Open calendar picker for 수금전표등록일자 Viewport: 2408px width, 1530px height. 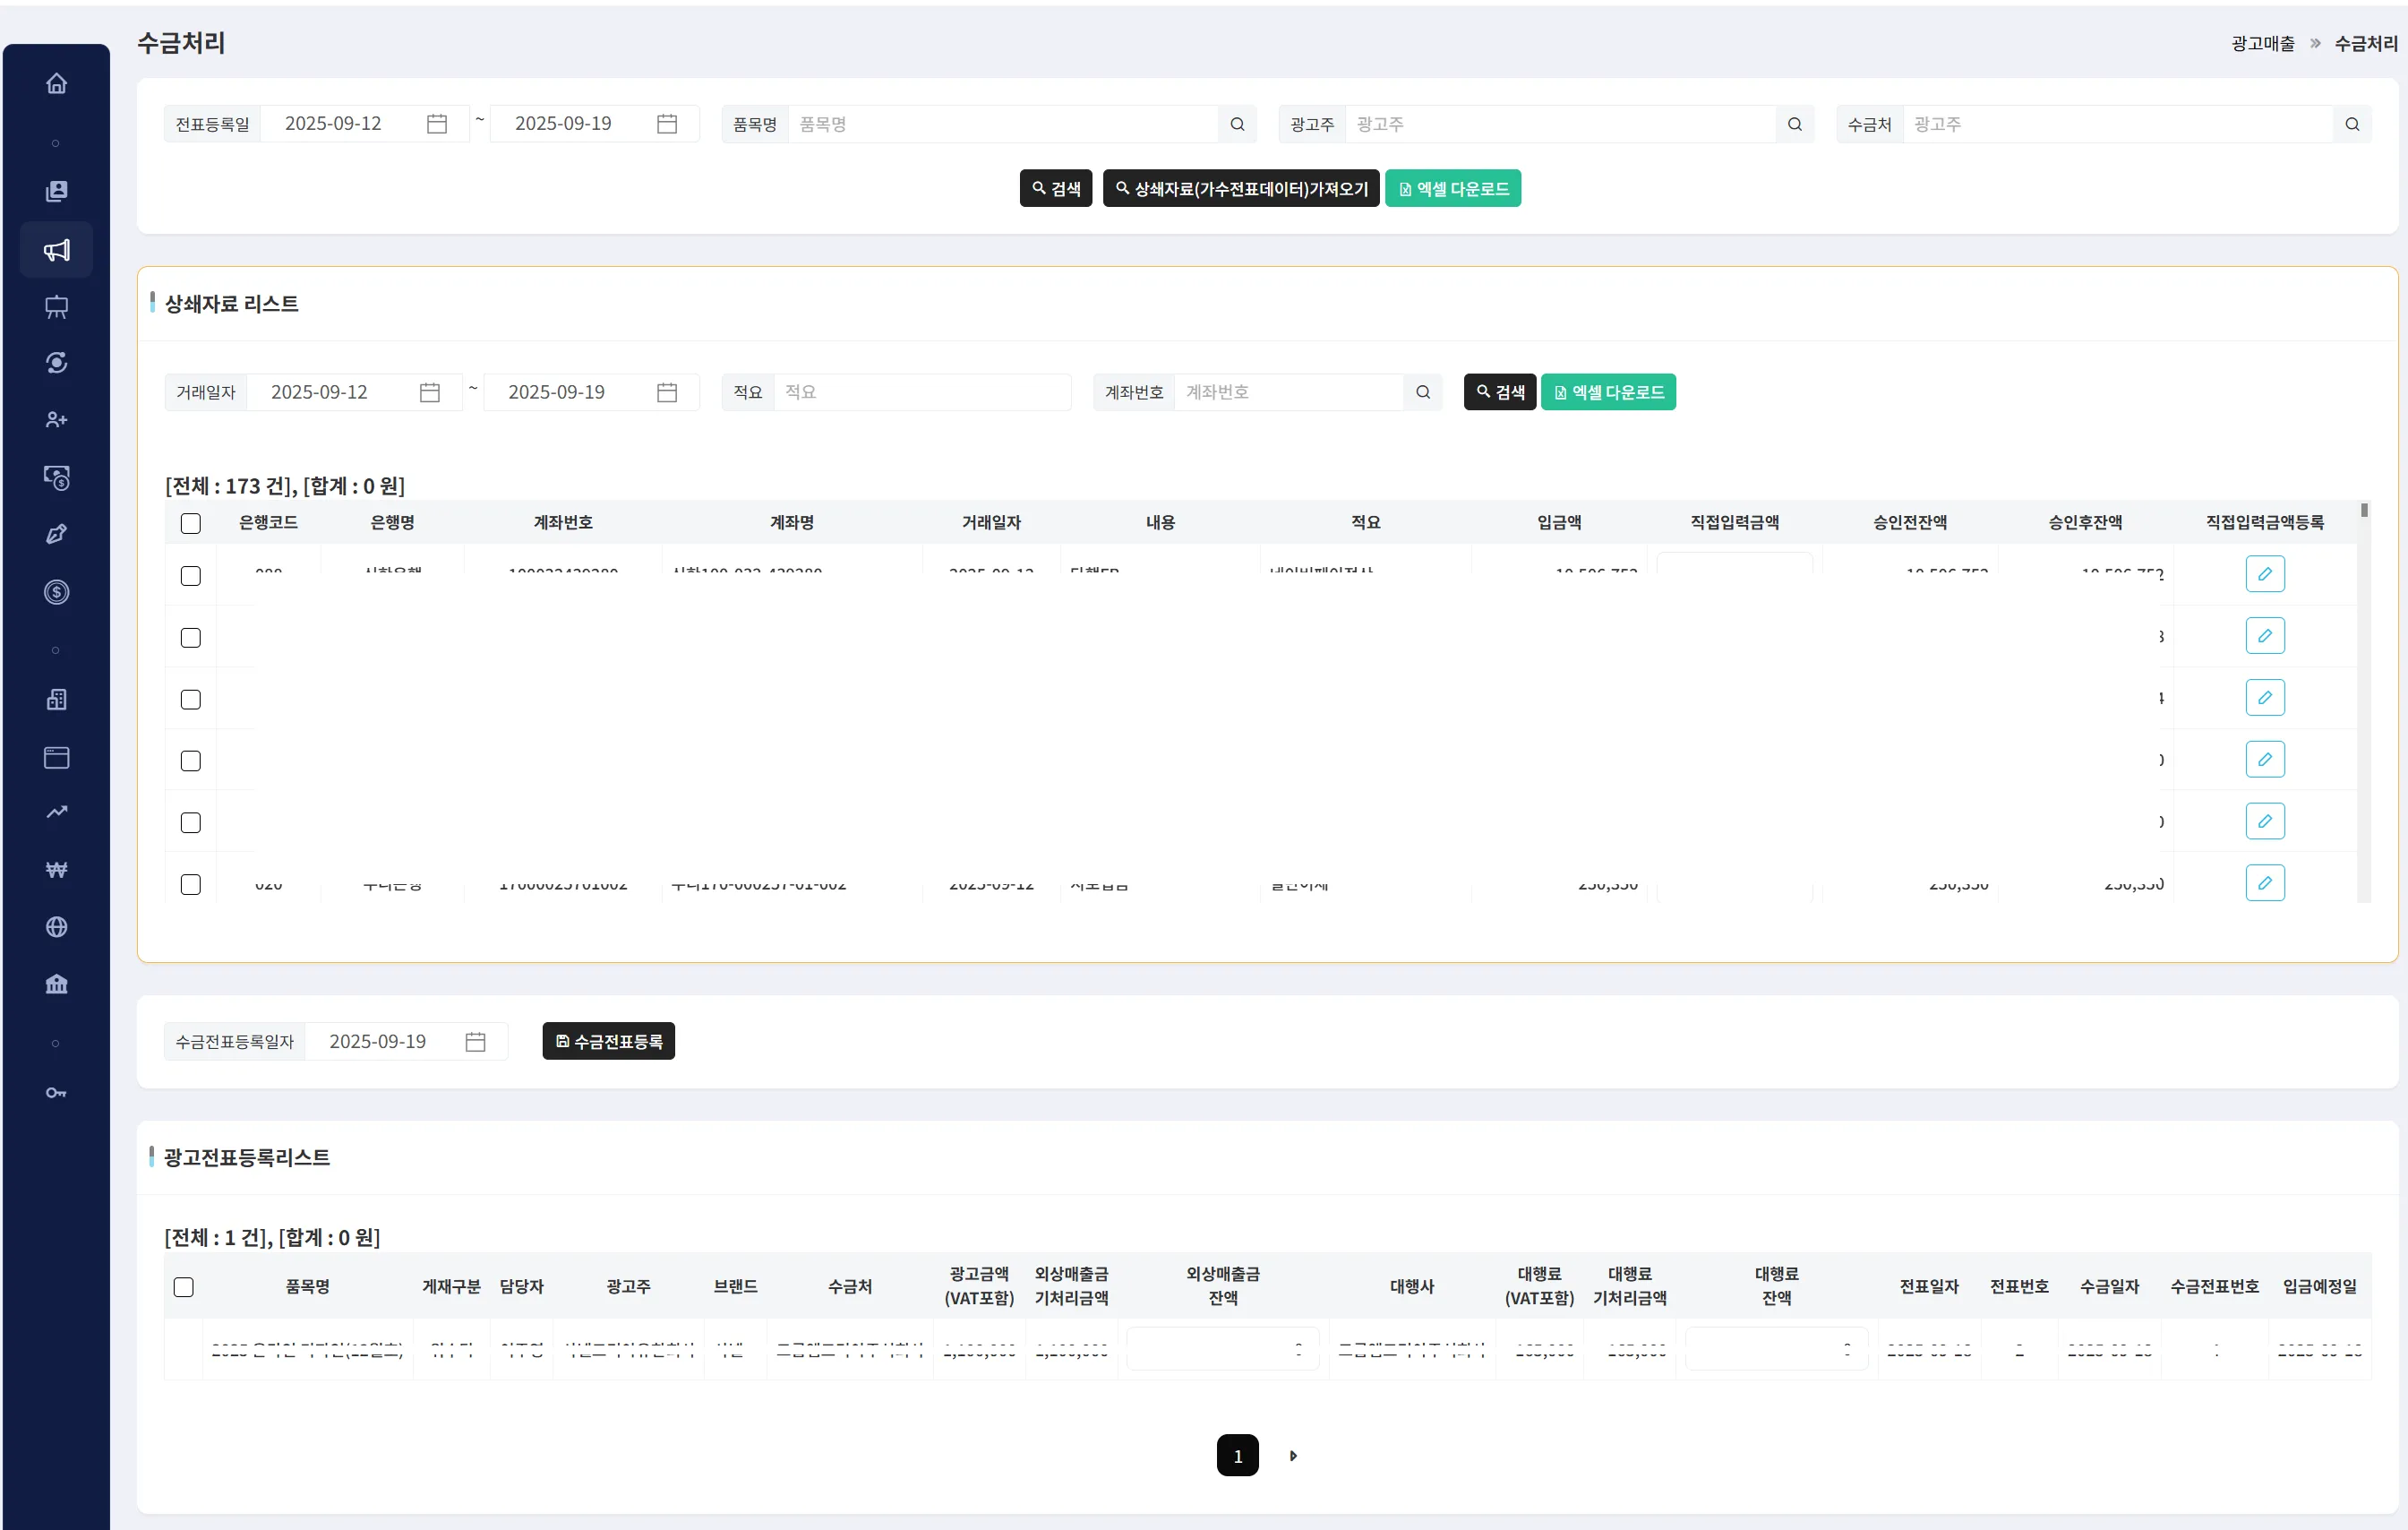[476, 1042]
